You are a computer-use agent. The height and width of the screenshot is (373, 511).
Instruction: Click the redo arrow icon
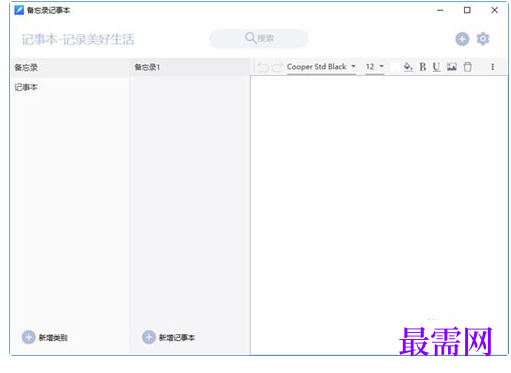coord(277,67)
